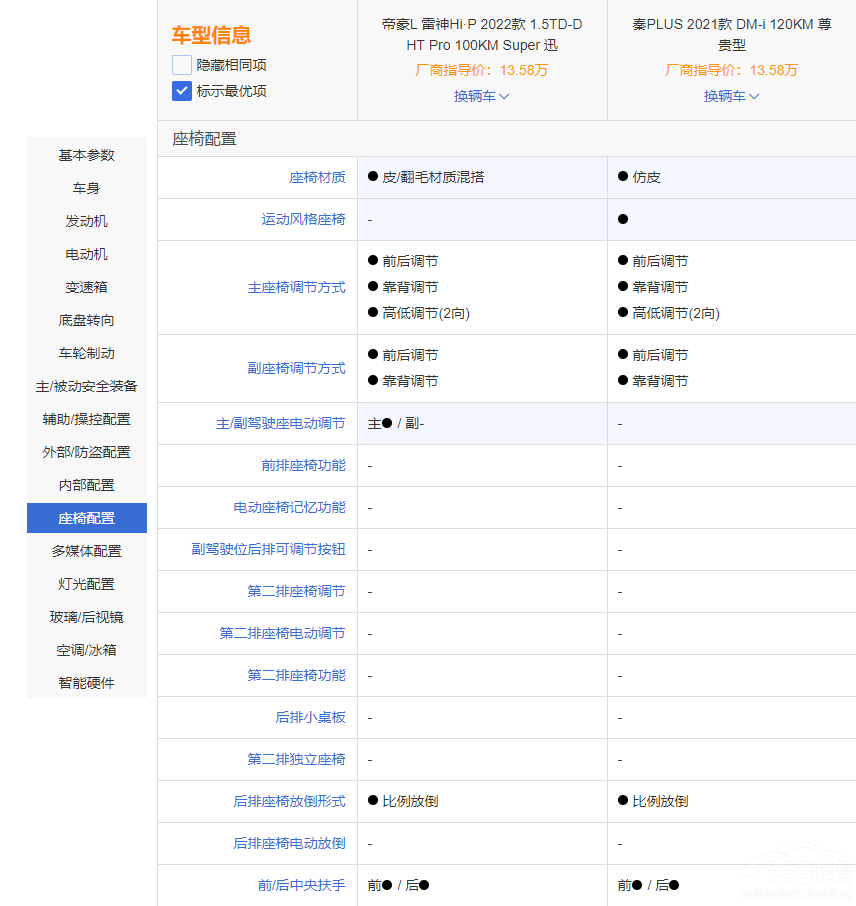The image size is (856, 906).
Task: Navigate to 变速箱 section
Action: [87, 287]
